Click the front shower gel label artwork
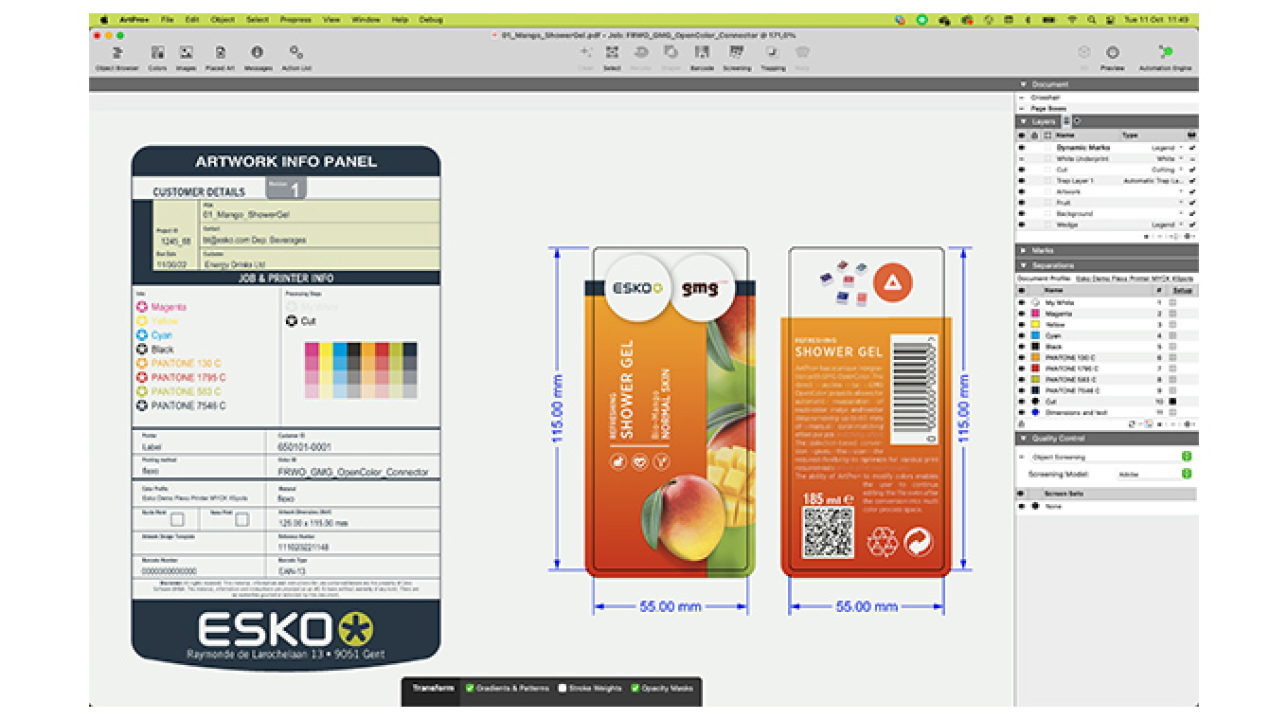This screenshot has width=1280, height=720. coord(670,412)
